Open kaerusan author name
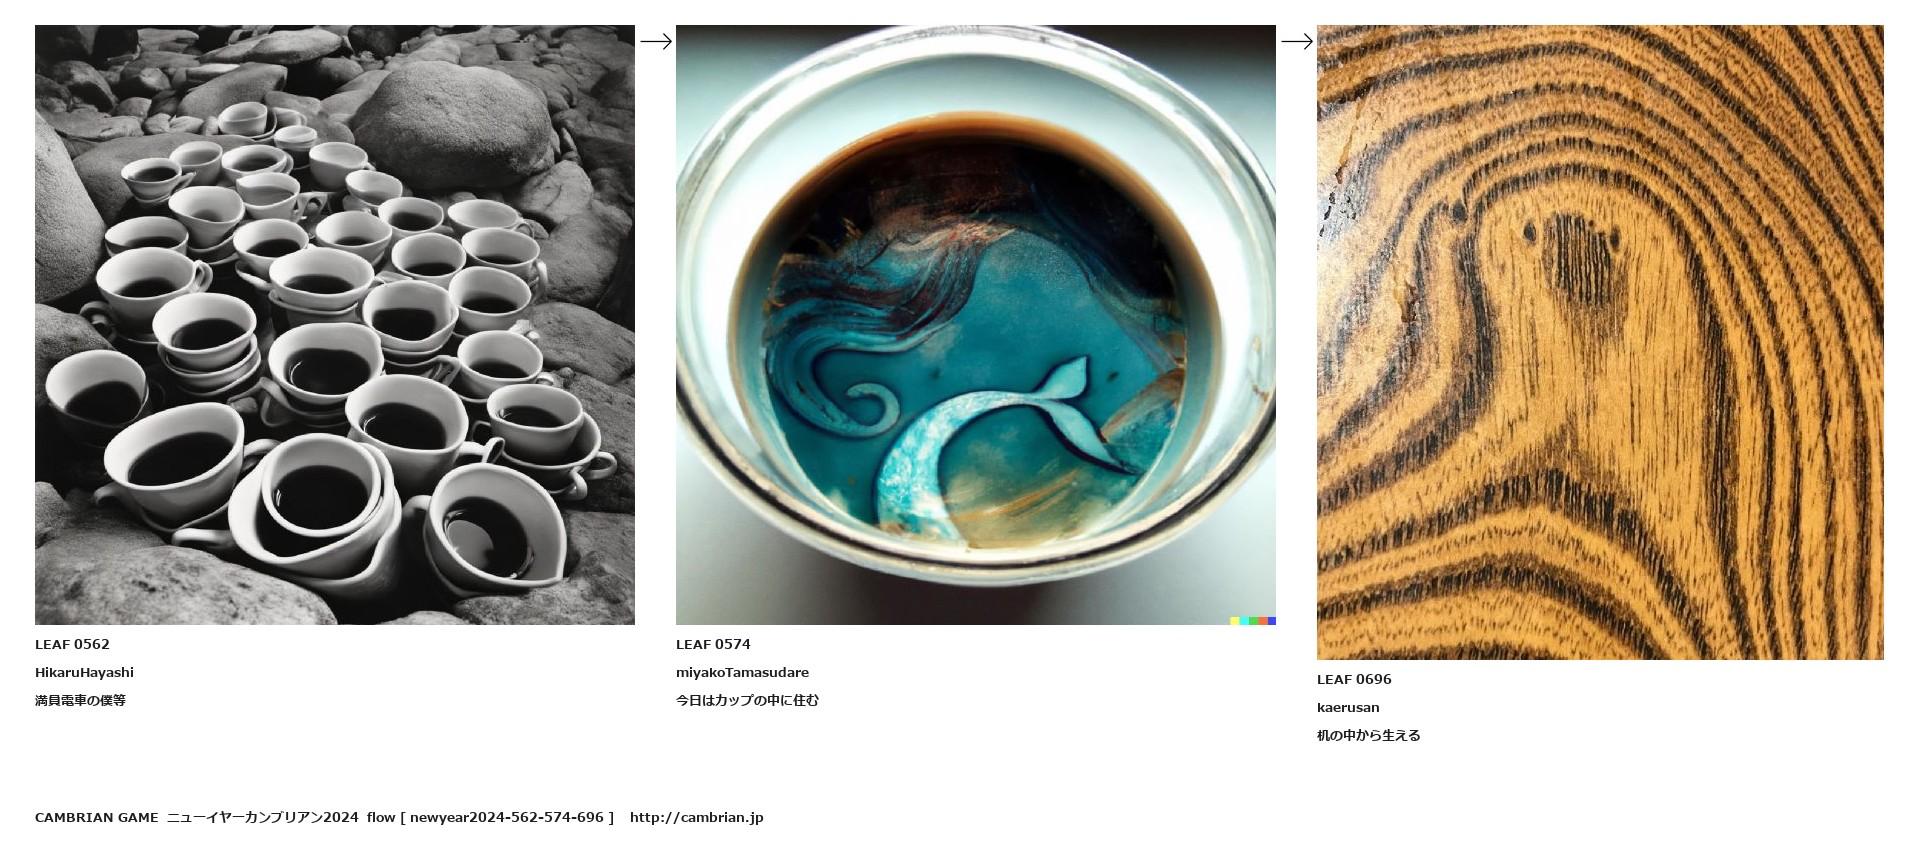This screenshot has width=1919, height=842. tap(1348, 707)
